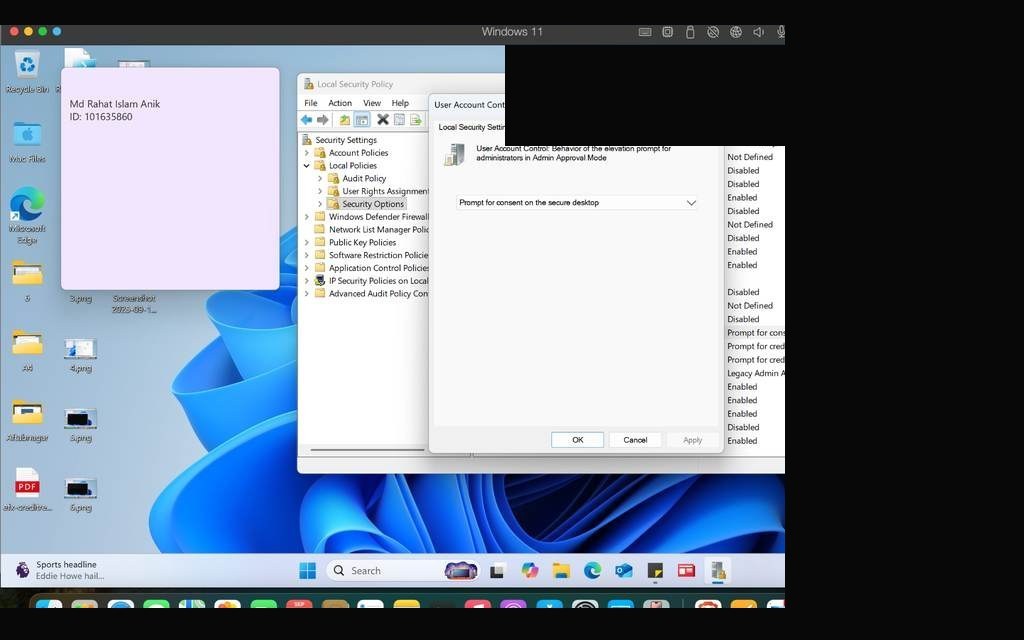Go up one level via folder icon

(344, 120)
